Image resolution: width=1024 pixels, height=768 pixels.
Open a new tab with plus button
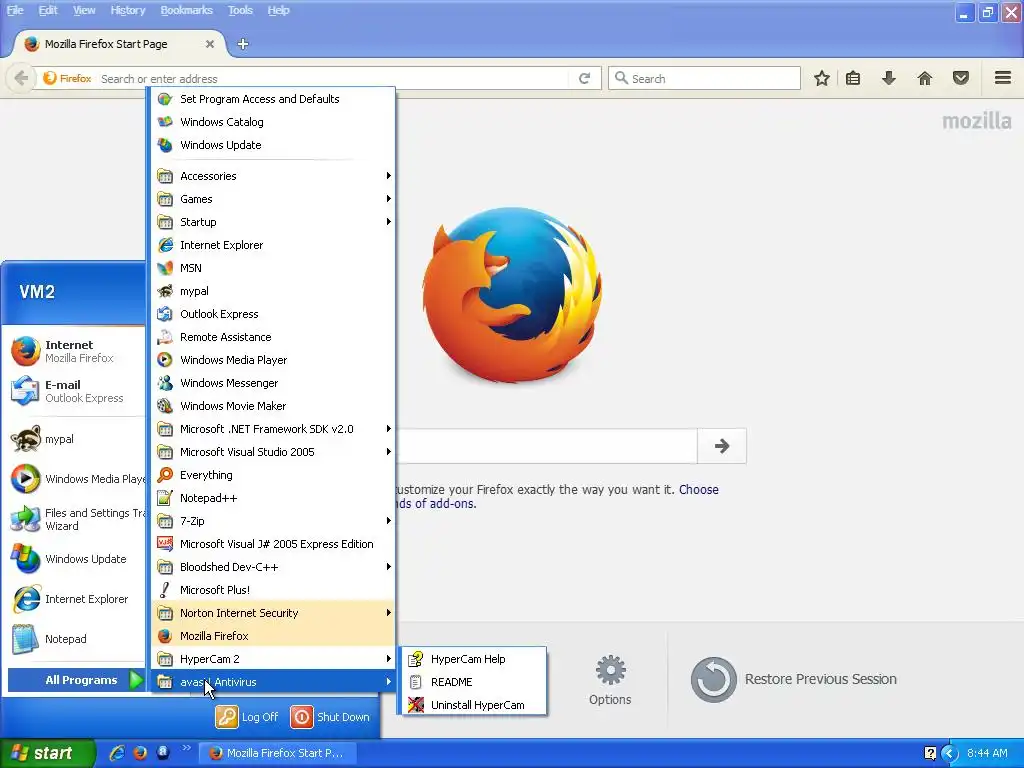pos(243,44)
